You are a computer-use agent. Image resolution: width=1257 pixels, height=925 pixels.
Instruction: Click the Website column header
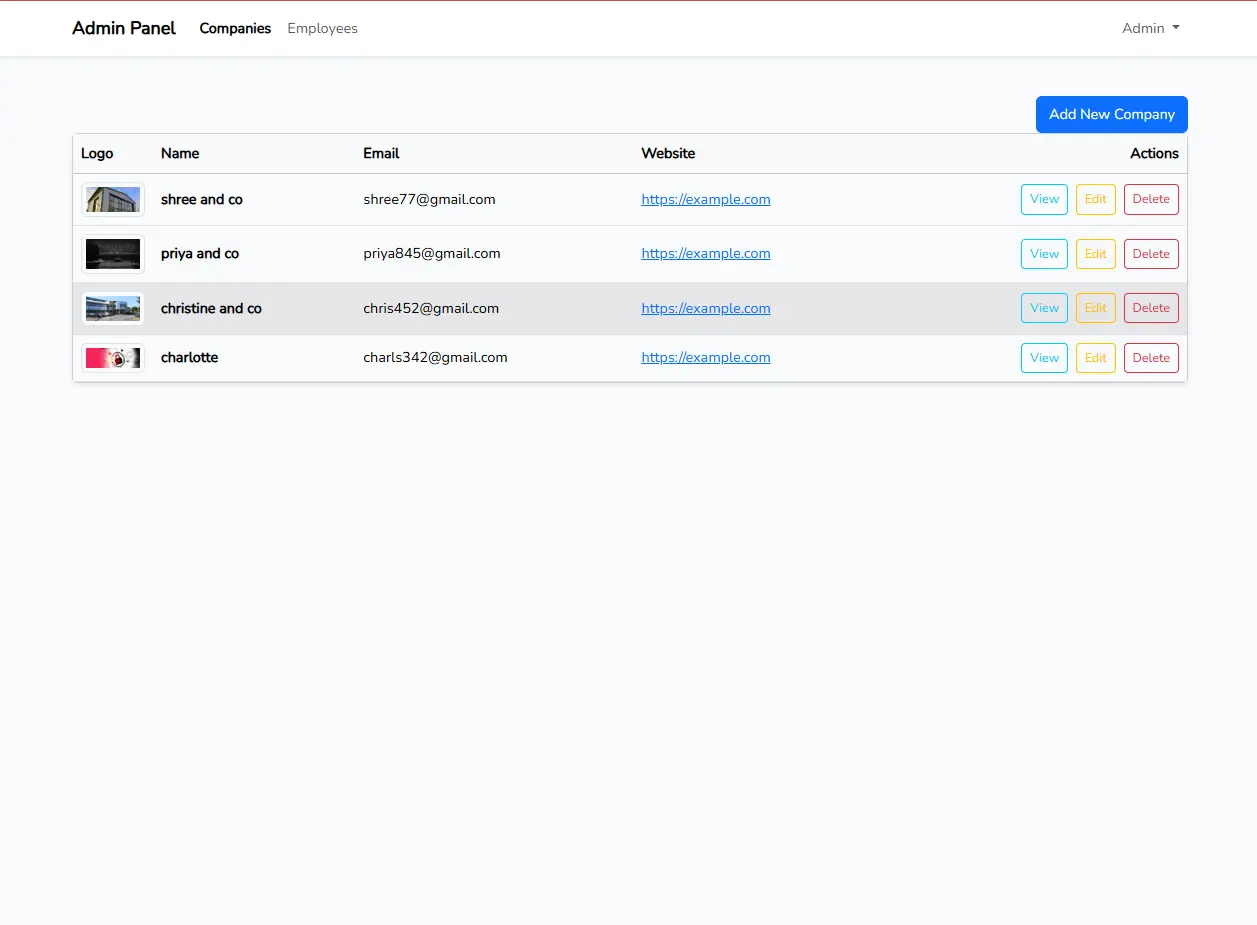pos(668,153)
